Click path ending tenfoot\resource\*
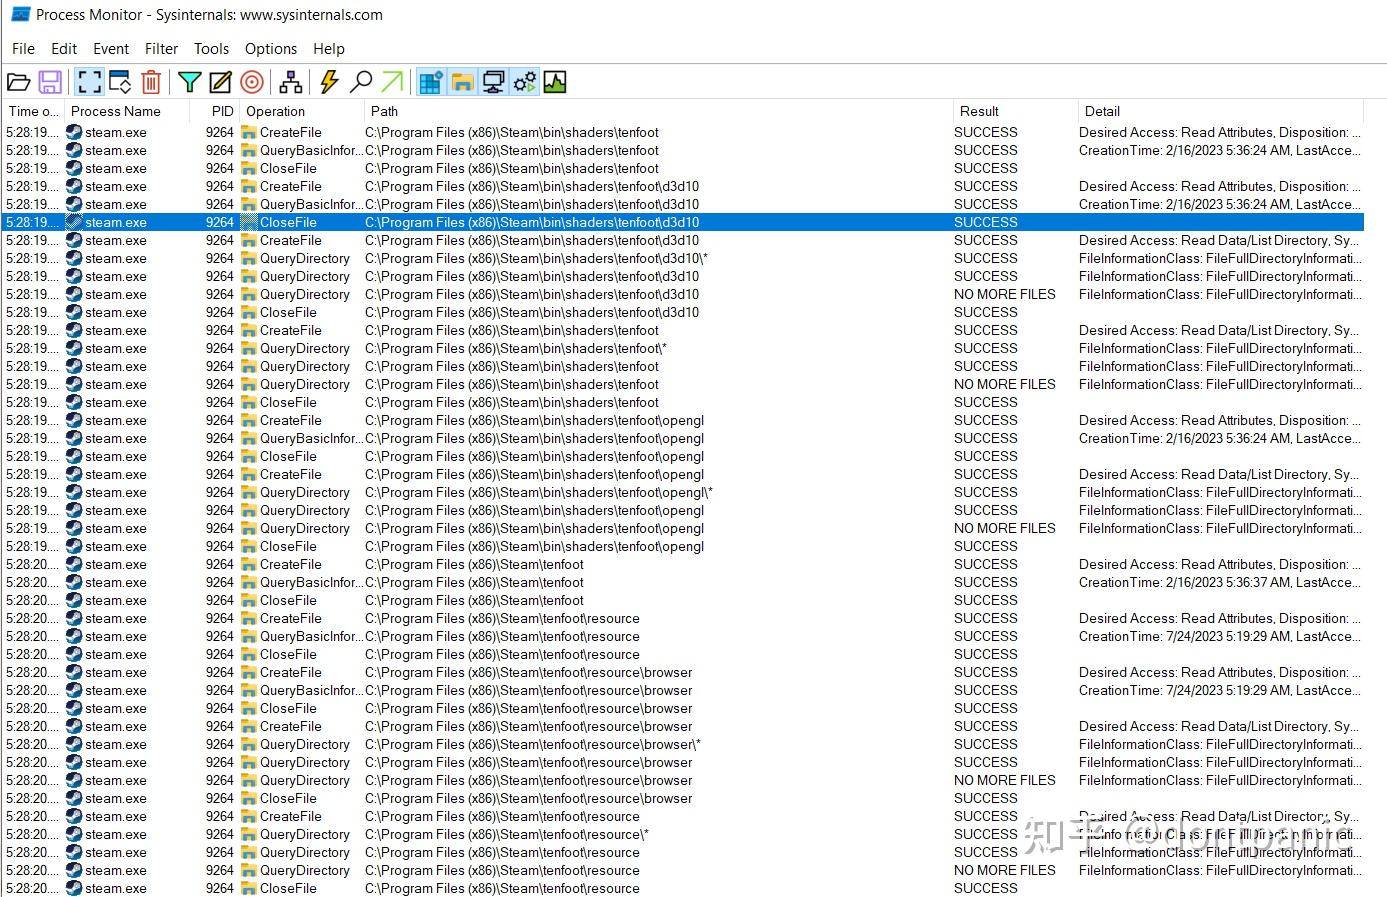 pyautogui.click(x=507, y=834)
